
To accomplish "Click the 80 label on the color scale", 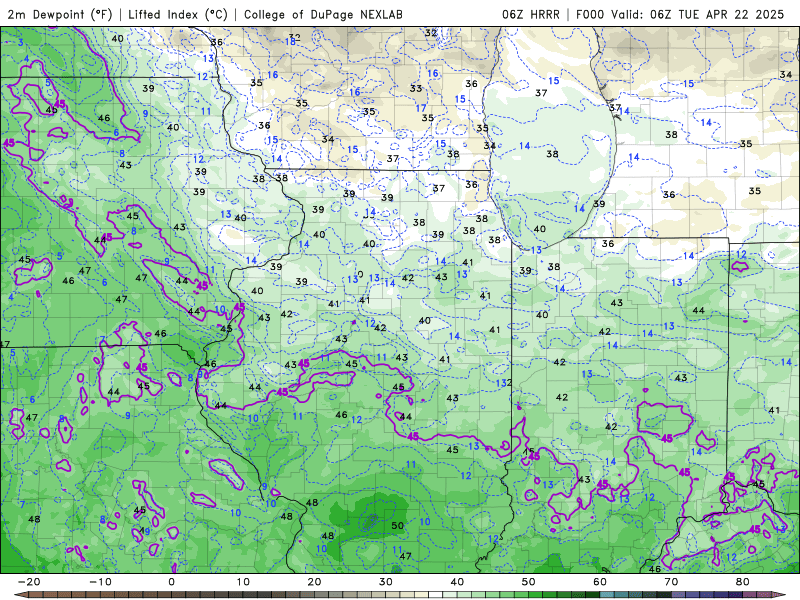I will [x=743, y=582].
